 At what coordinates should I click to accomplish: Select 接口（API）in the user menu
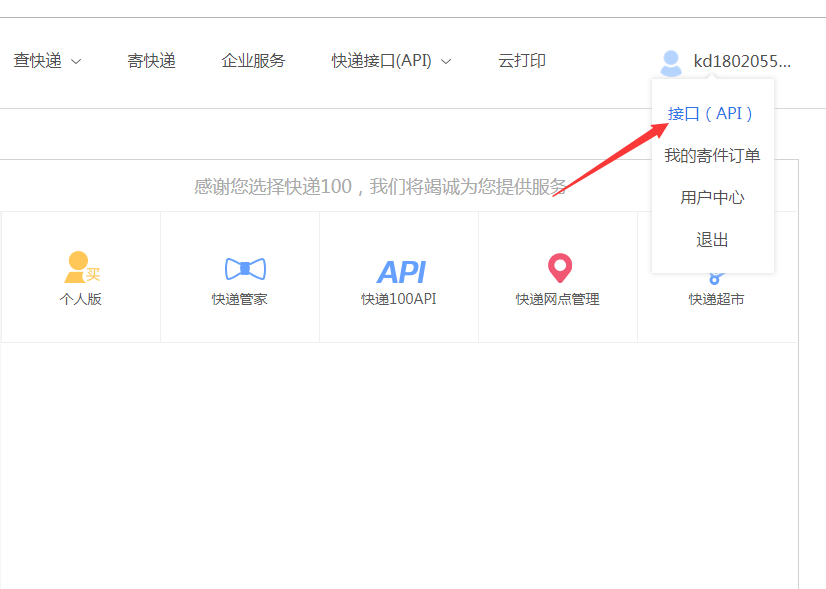[x=711, y=114]
